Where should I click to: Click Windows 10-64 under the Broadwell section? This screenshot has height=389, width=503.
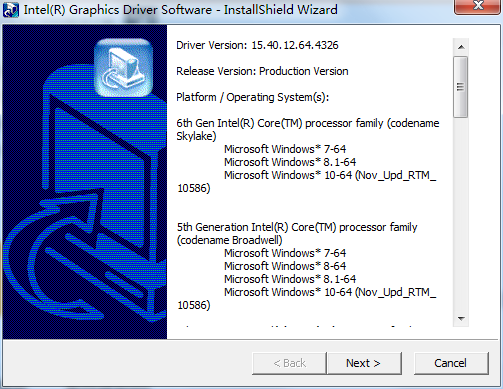point(306,298)
